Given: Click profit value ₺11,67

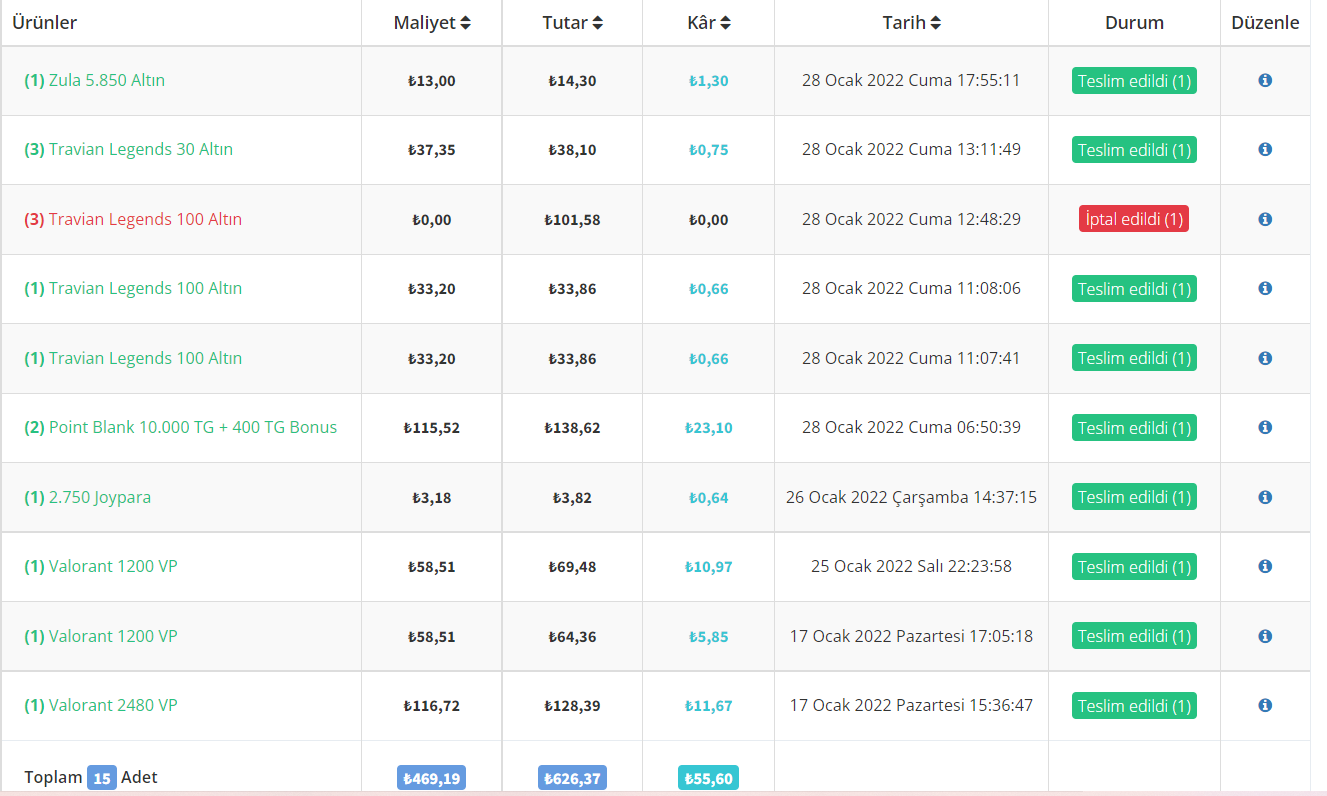Looking at the screenshot, I should (709, 706).
